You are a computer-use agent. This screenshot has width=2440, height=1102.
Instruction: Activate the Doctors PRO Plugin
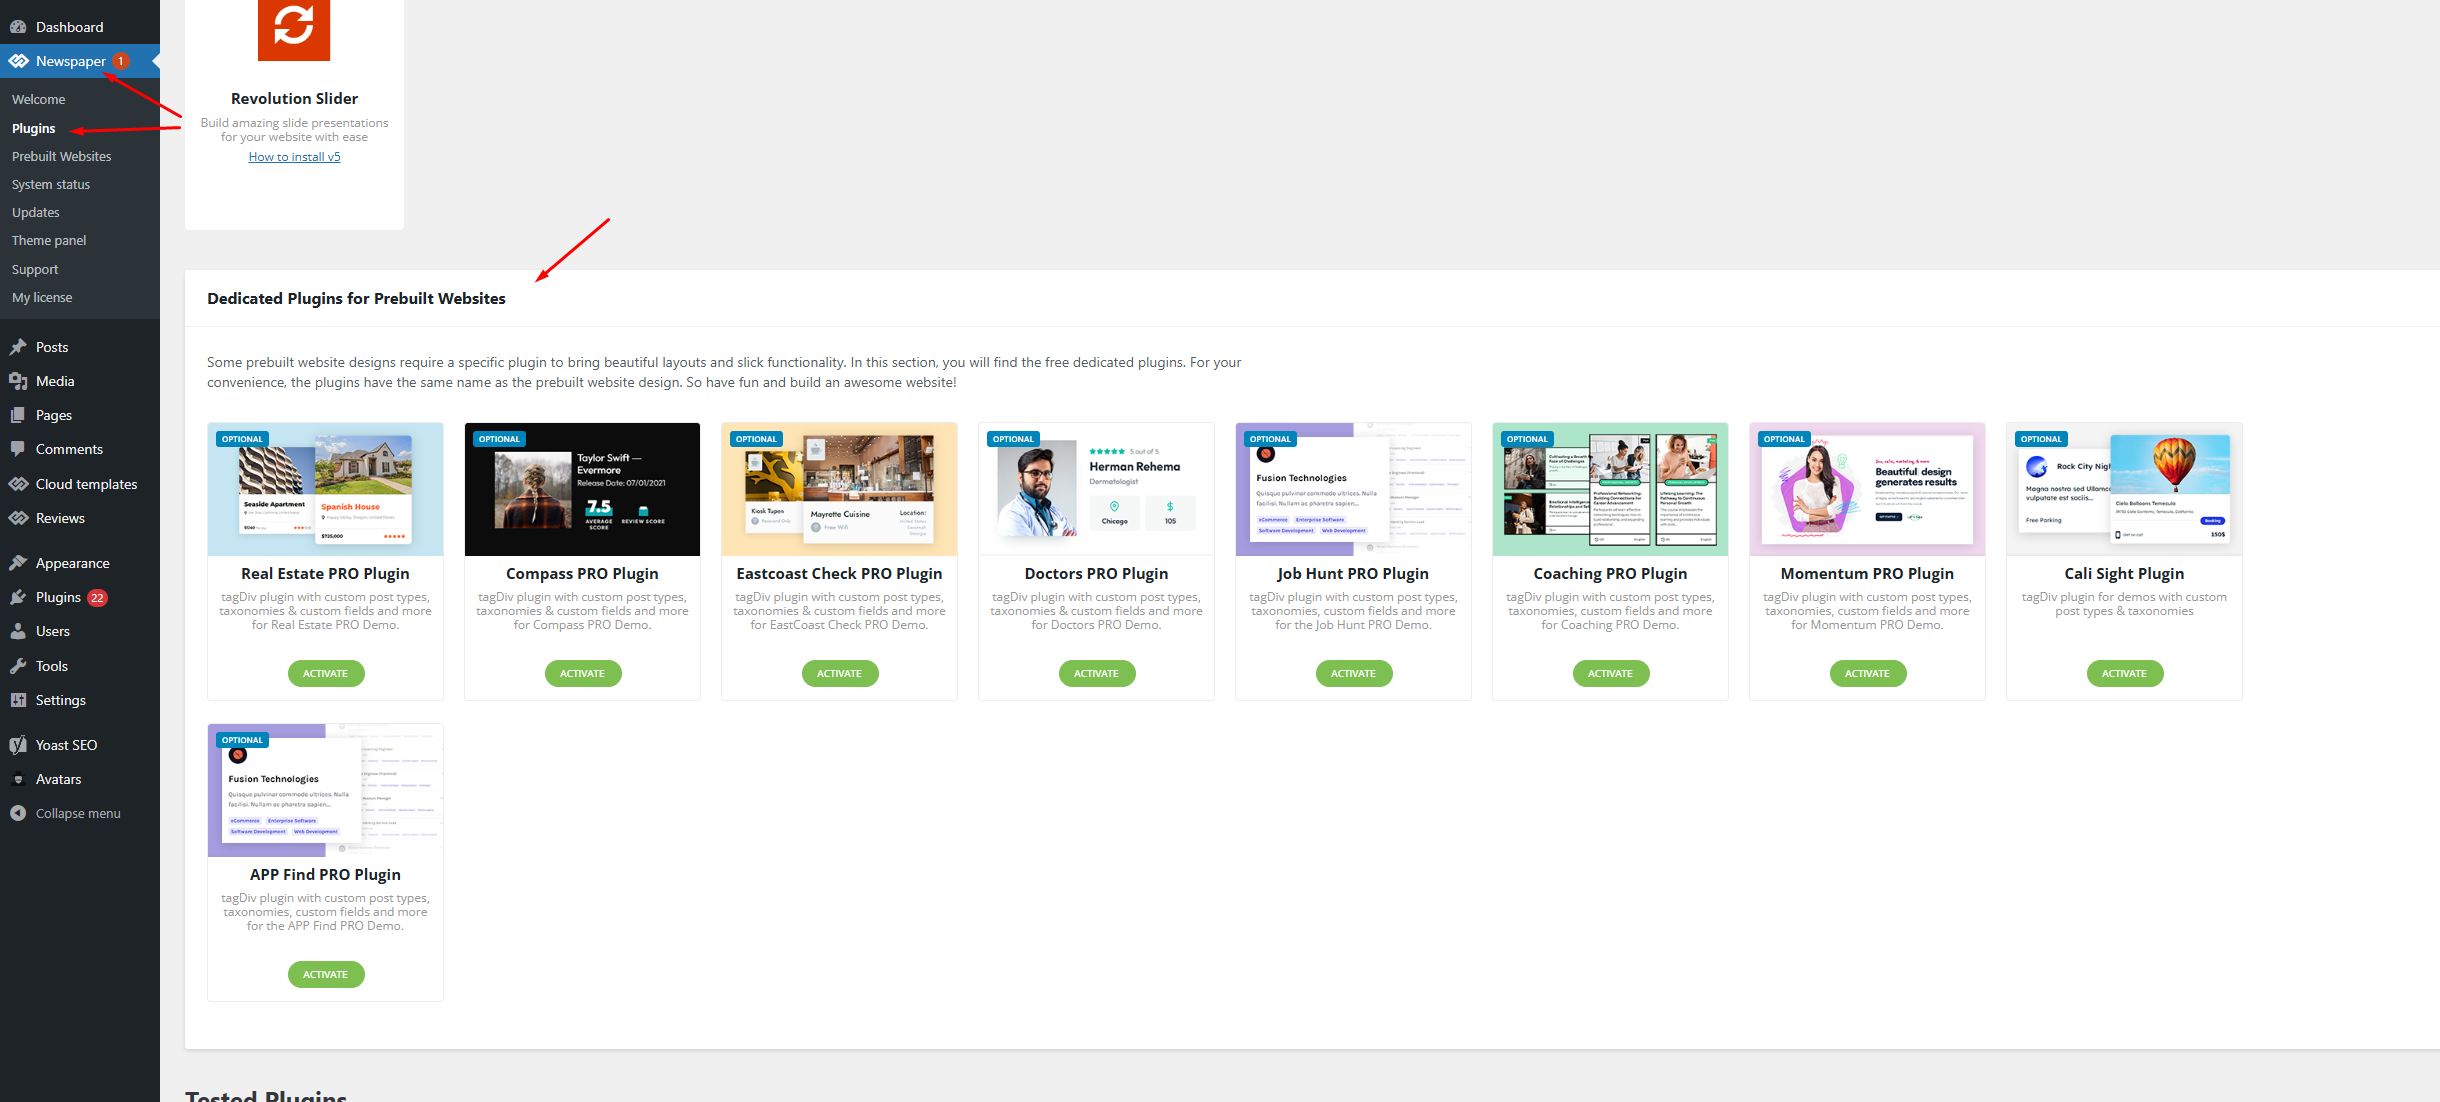tap(1097, 674)
